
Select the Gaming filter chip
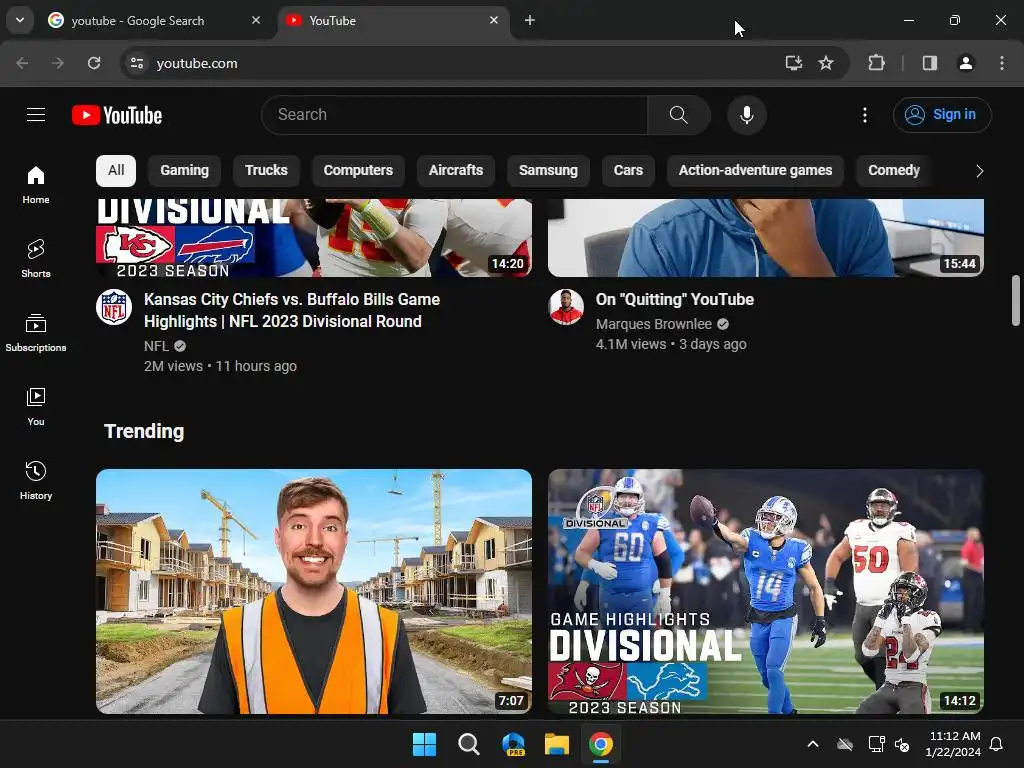[185, 170]
